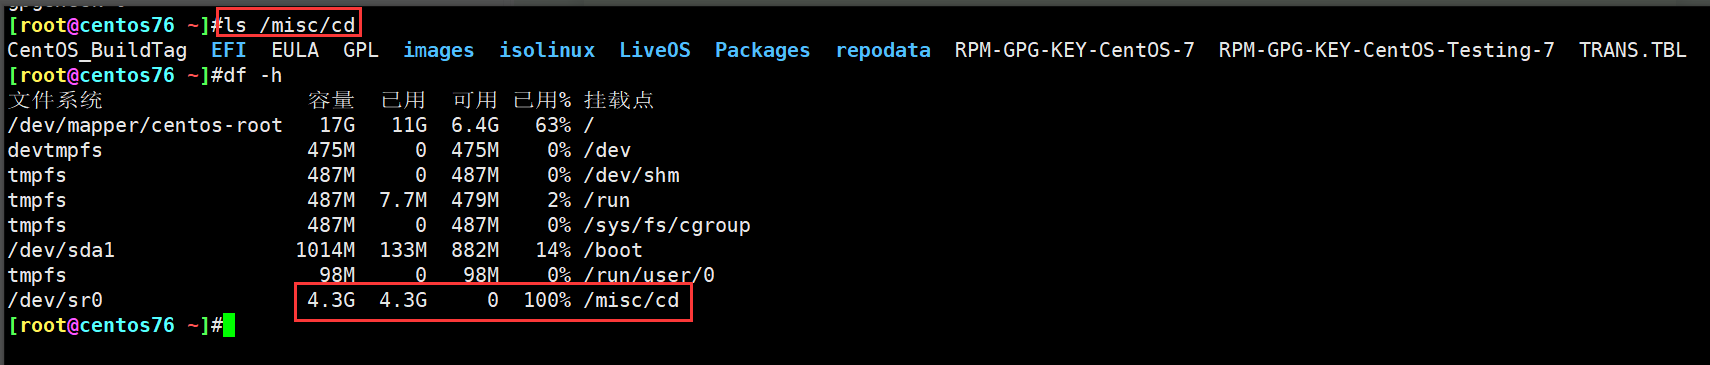Click the 'Packages' directory entry
Viewport: 1710px width, 365px height.
coord(762,50)
